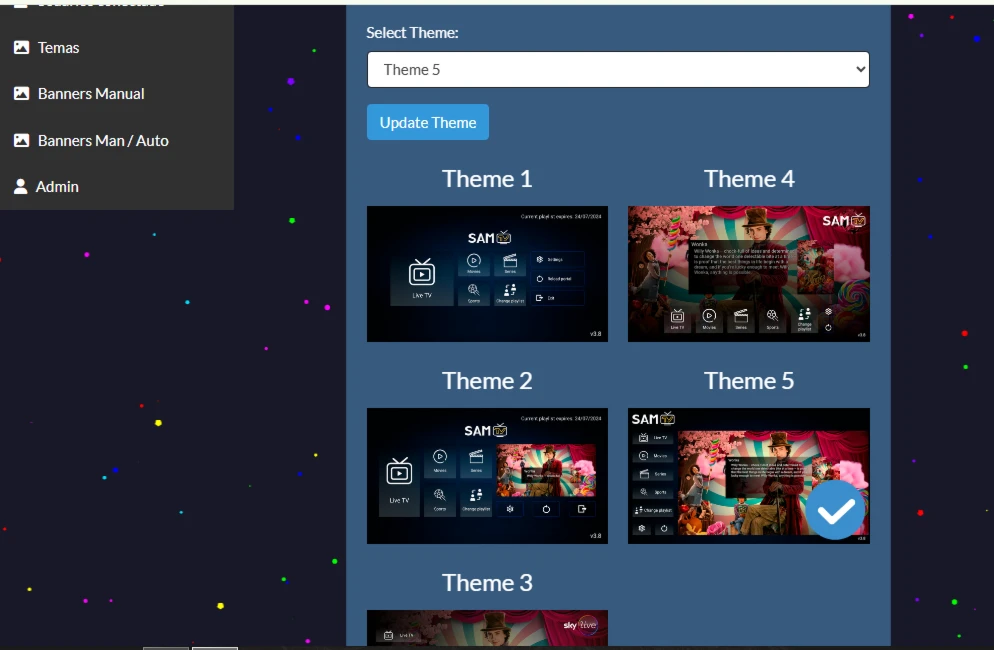The width and height of the screenshot is (994, 650).
Task: Click the Theme 3 heading text
Action: [x=487, y=583]
